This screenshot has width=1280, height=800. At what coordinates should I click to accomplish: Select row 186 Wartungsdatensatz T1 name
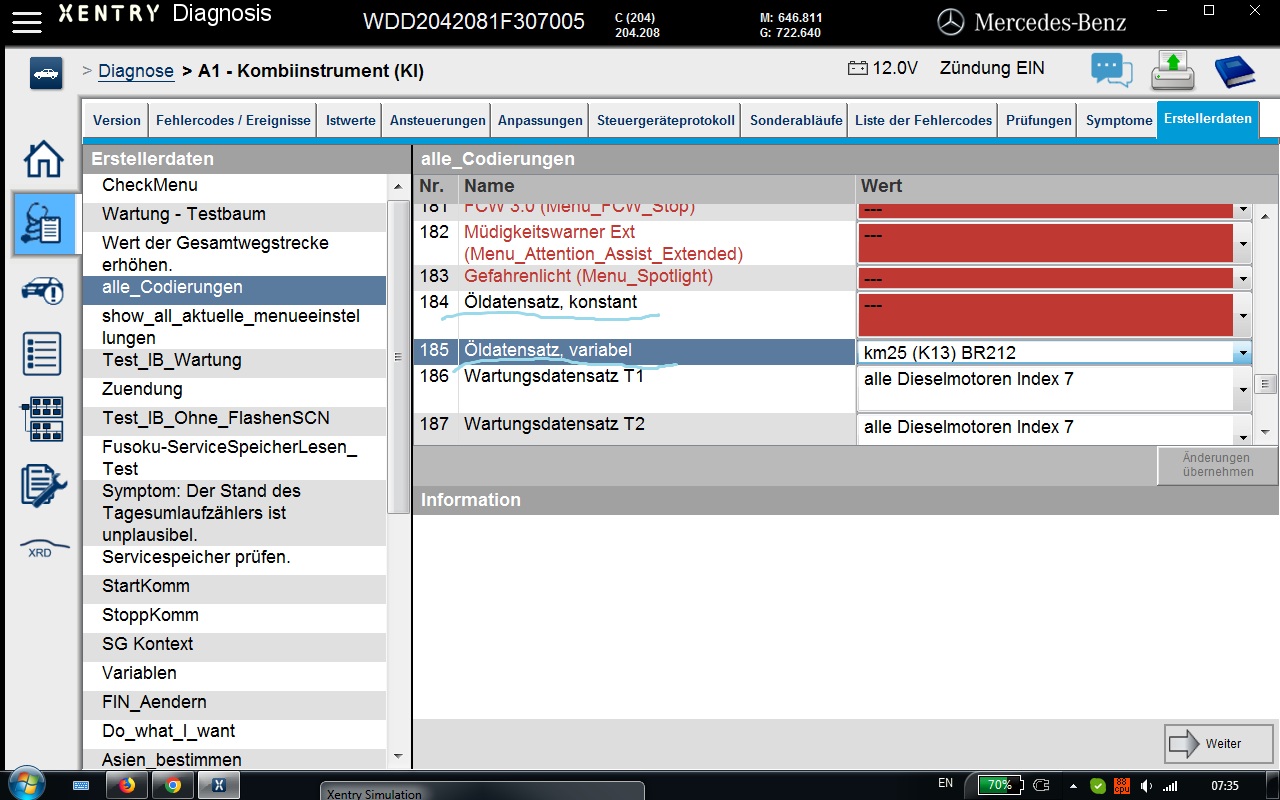554,377
